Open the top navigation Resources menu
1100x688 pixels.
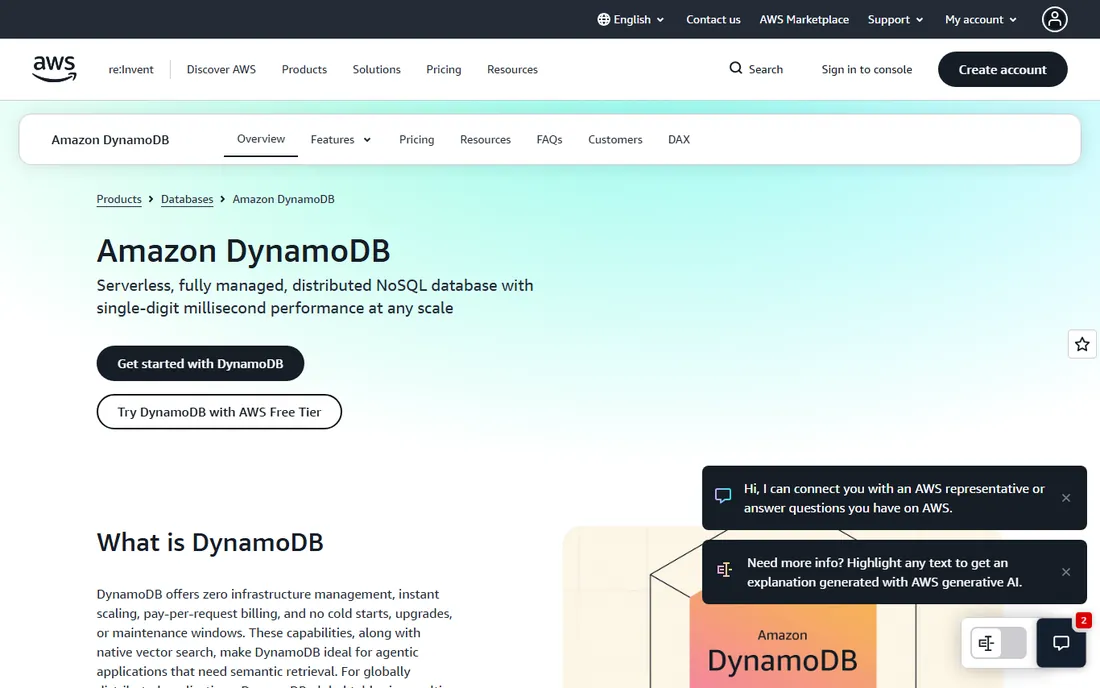pyautogui.click(x=512, y=69)
